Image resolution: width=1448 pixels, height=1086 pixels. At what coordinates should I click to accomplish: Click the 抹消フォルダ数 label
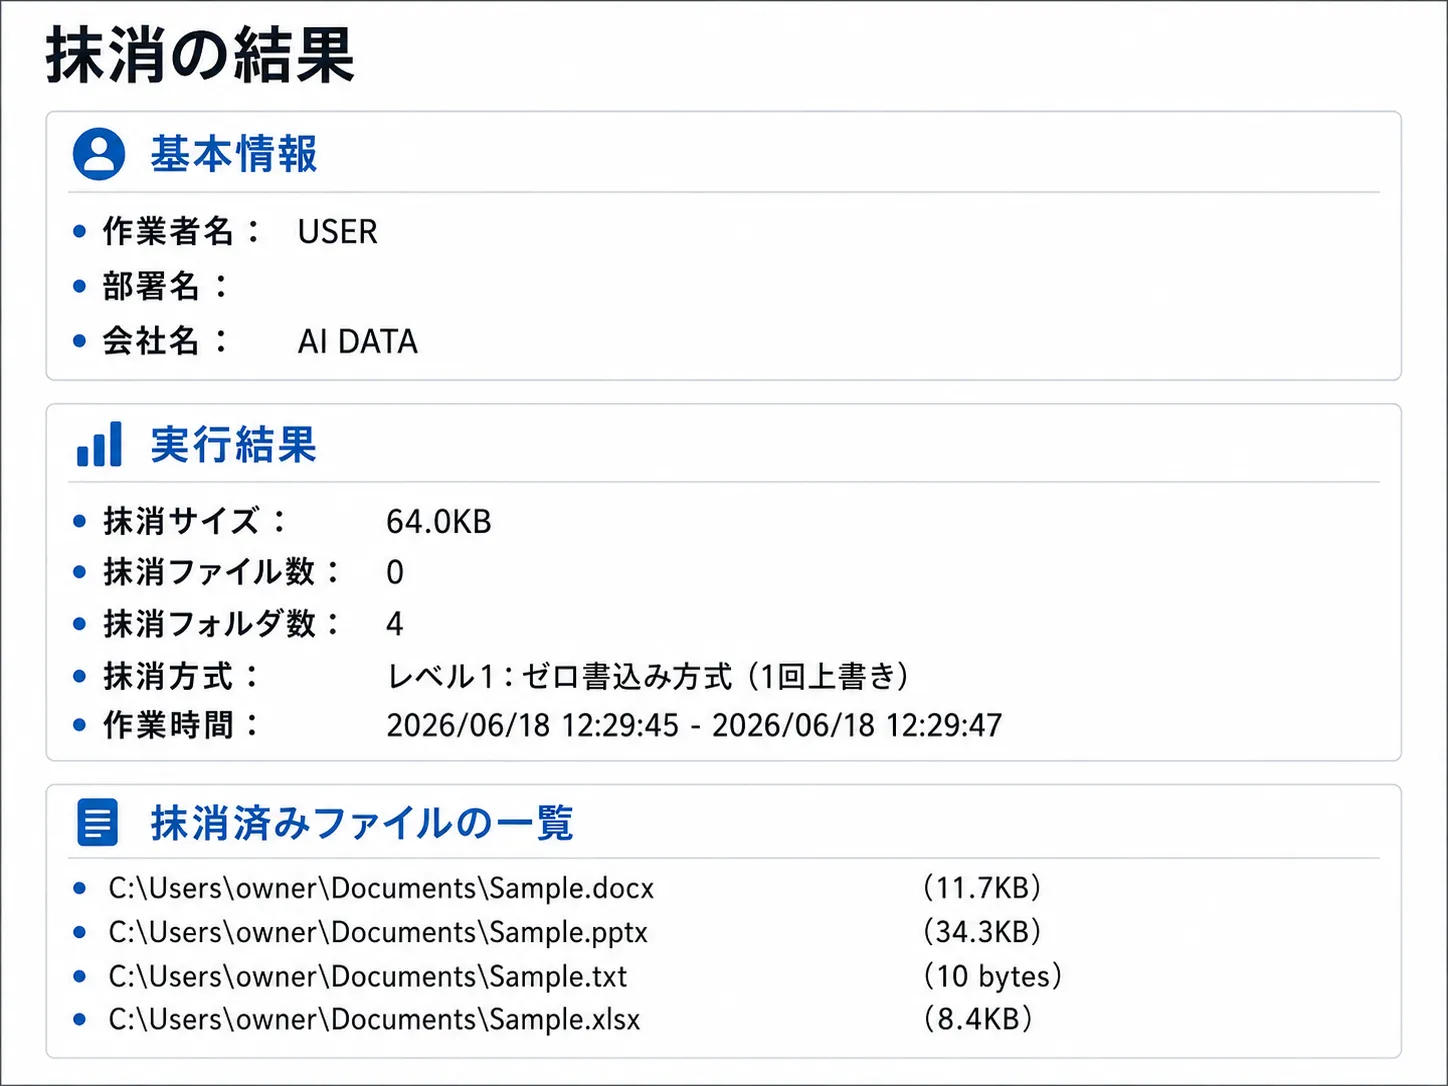pyautogui.click(x=222, y=624)
